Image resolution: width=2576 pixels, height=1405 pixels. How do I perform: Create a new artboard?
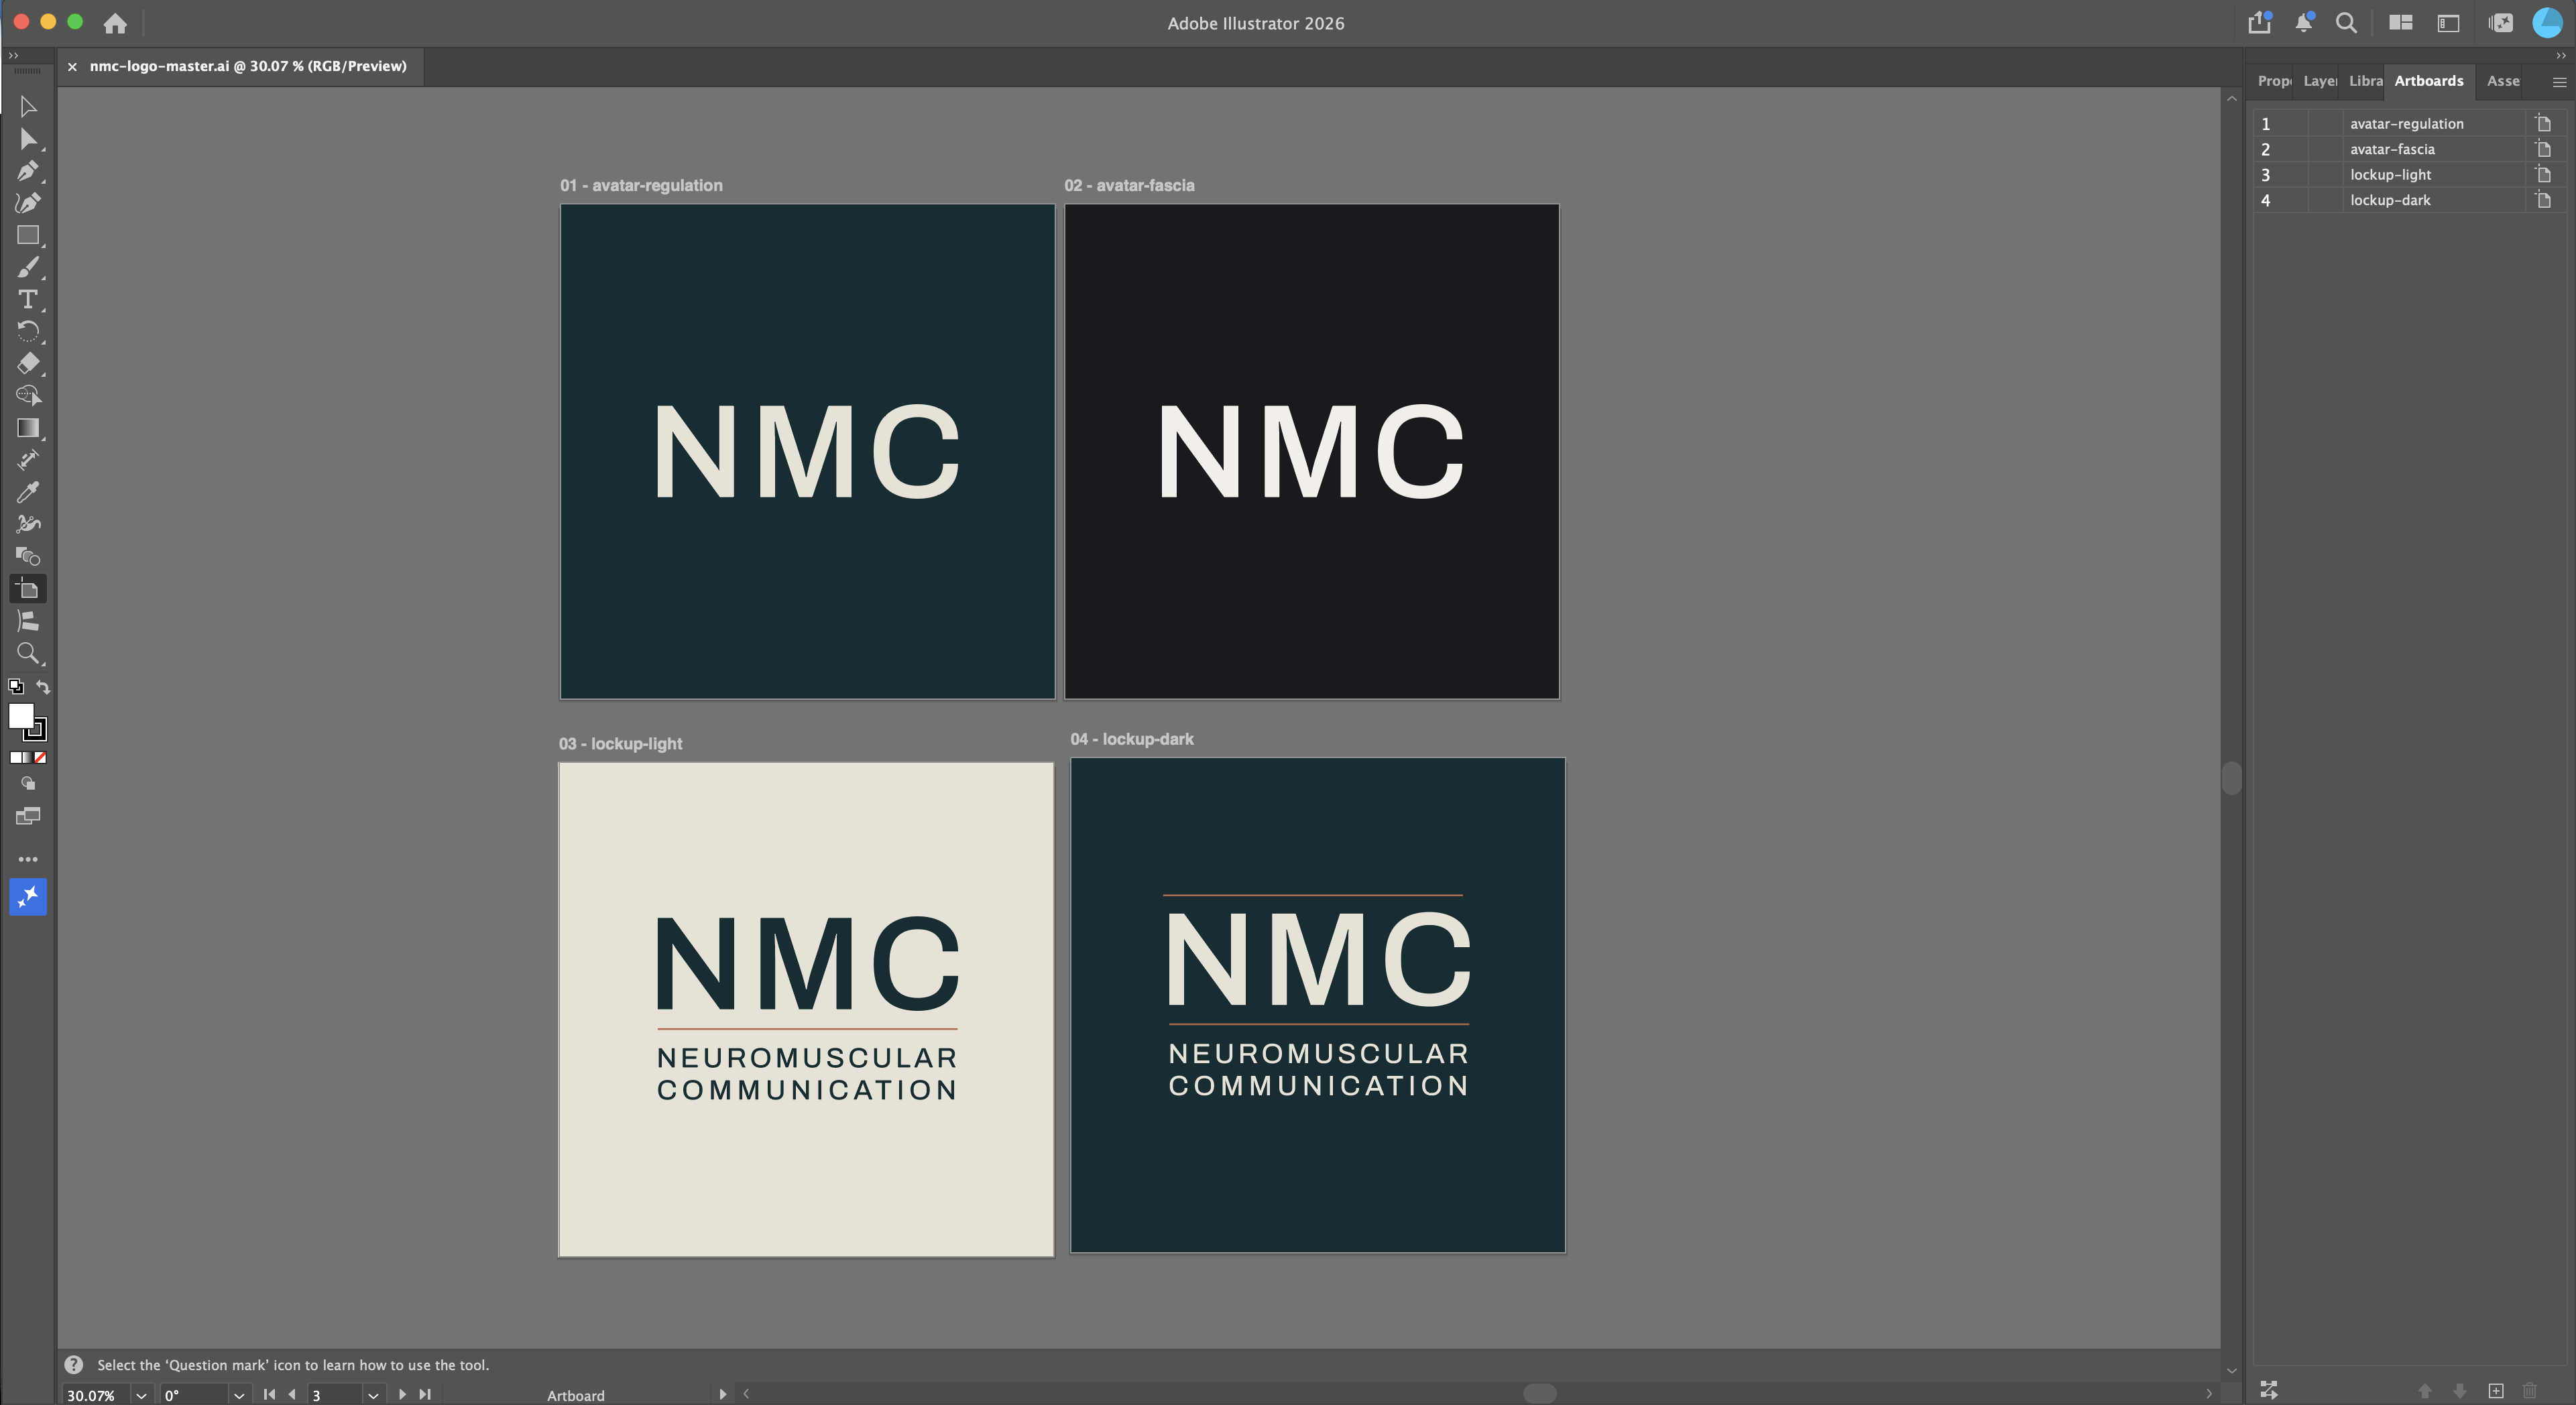click(2496, 1390)
